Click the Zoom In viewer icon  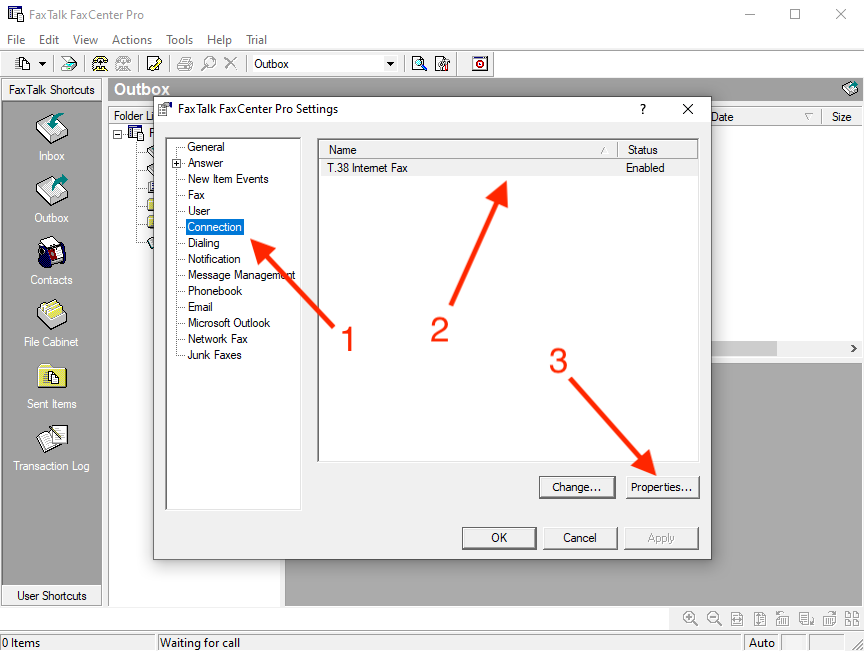point(690,618)
